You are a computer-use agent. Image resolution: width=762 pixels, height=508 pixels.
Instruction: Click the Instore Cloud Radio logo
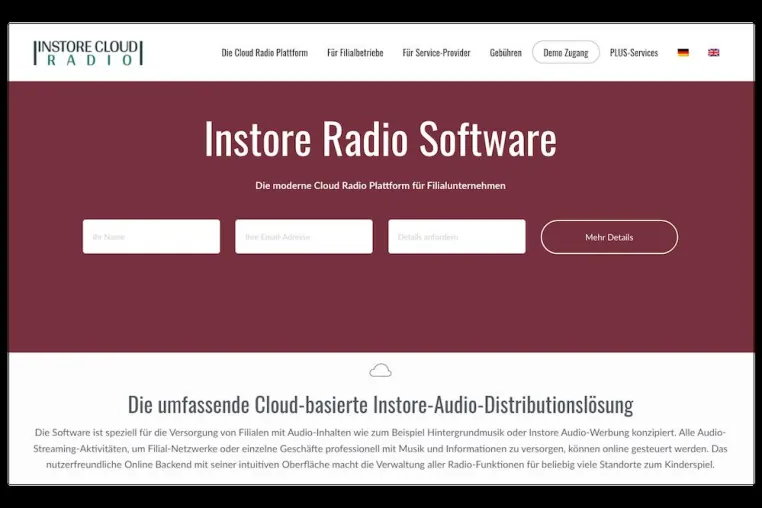click(88, 53)
